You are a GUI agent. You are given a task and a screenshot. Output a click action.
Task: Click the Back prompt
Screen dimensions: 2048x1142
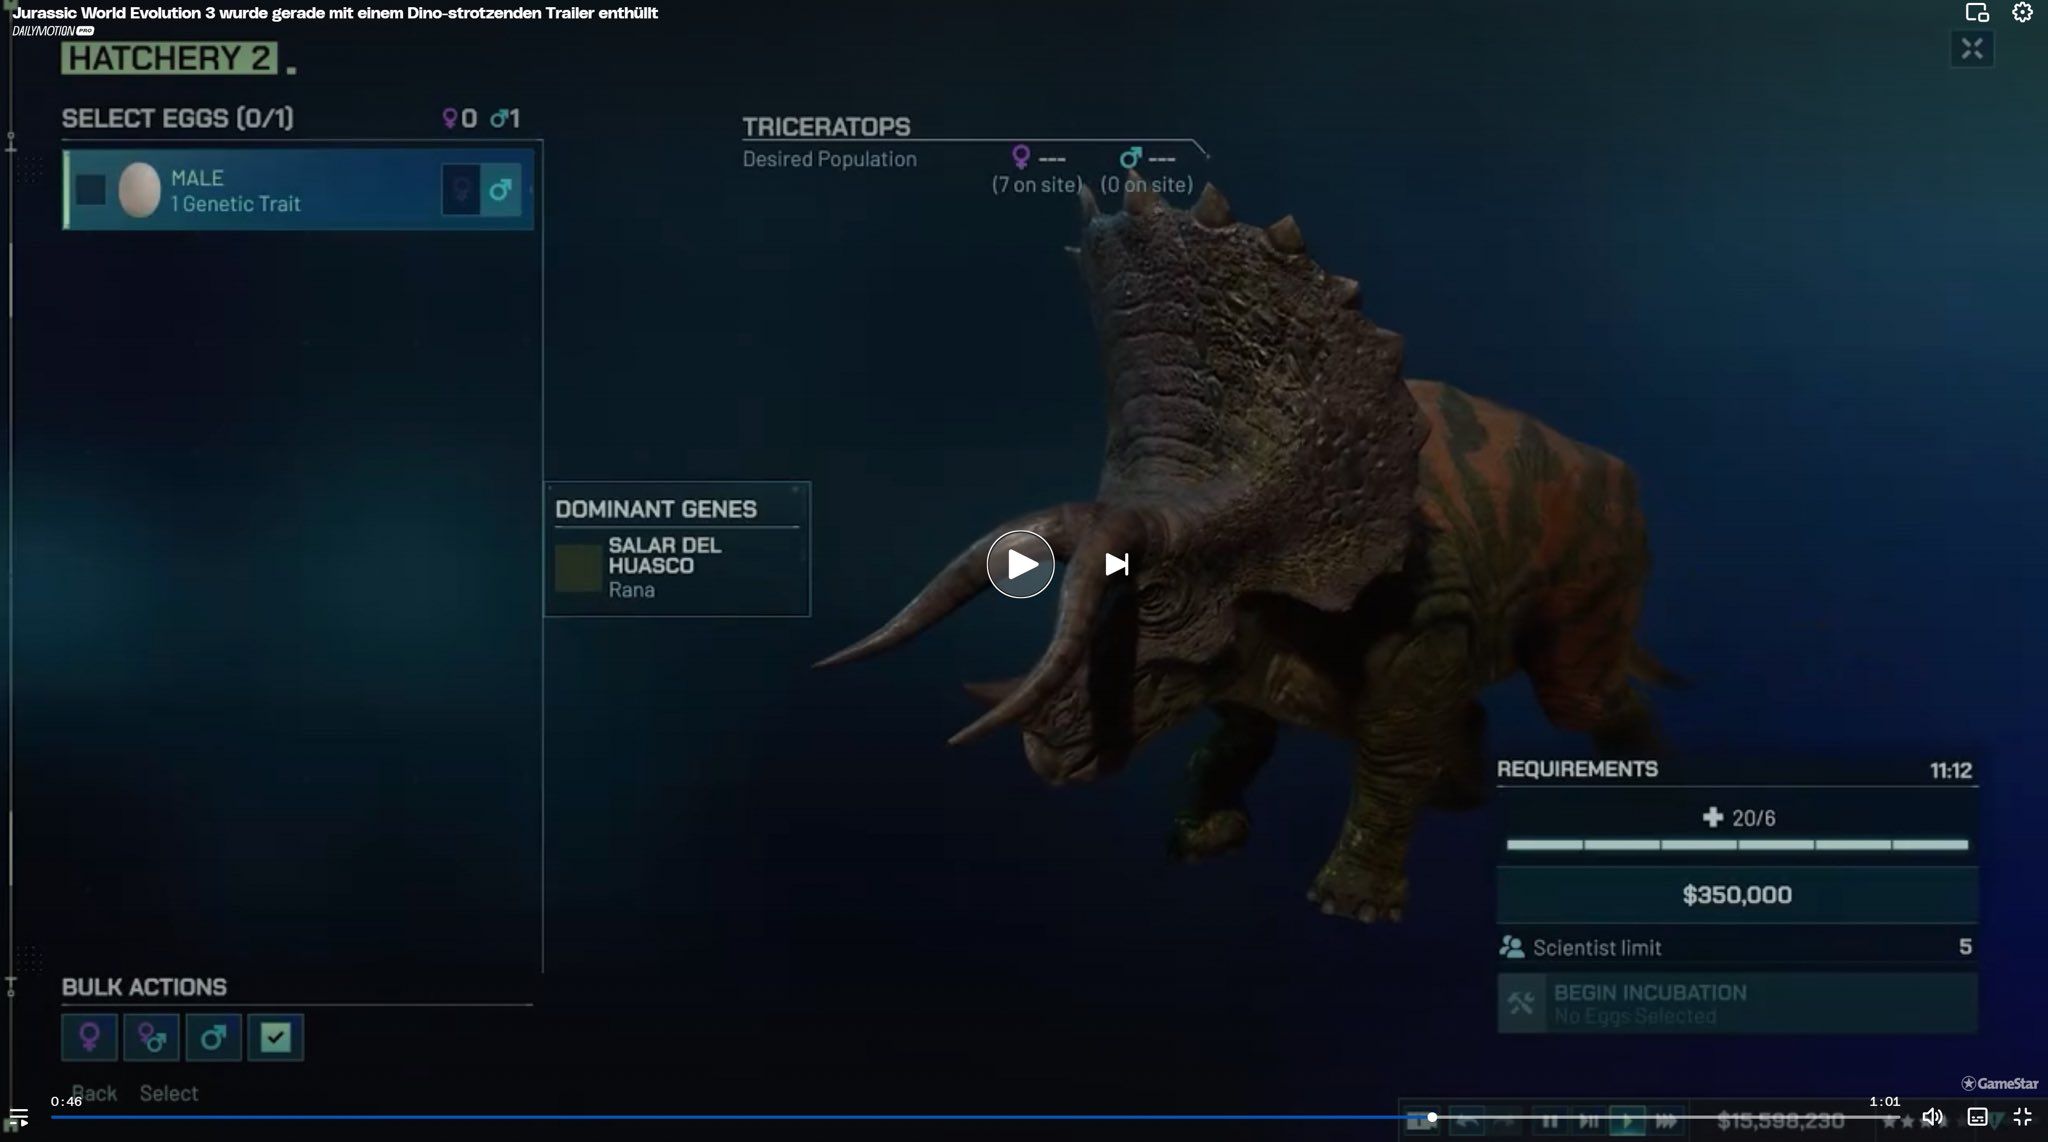point(94,1093)
